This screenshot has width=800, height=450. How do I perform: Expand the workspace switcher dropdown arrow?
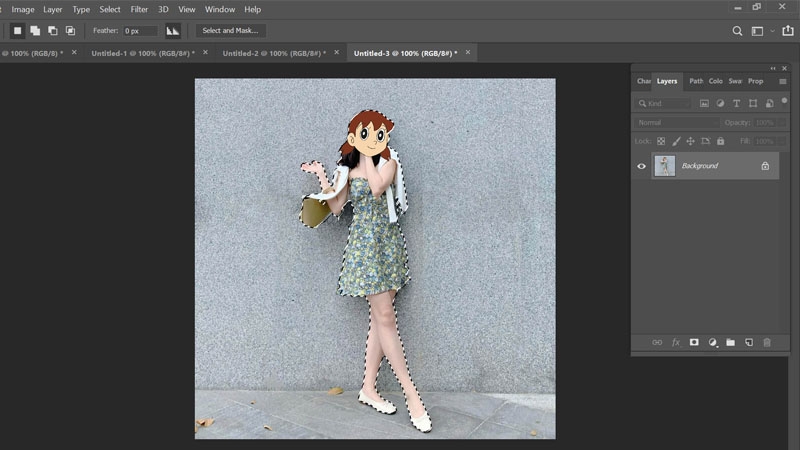coord(772,31)
